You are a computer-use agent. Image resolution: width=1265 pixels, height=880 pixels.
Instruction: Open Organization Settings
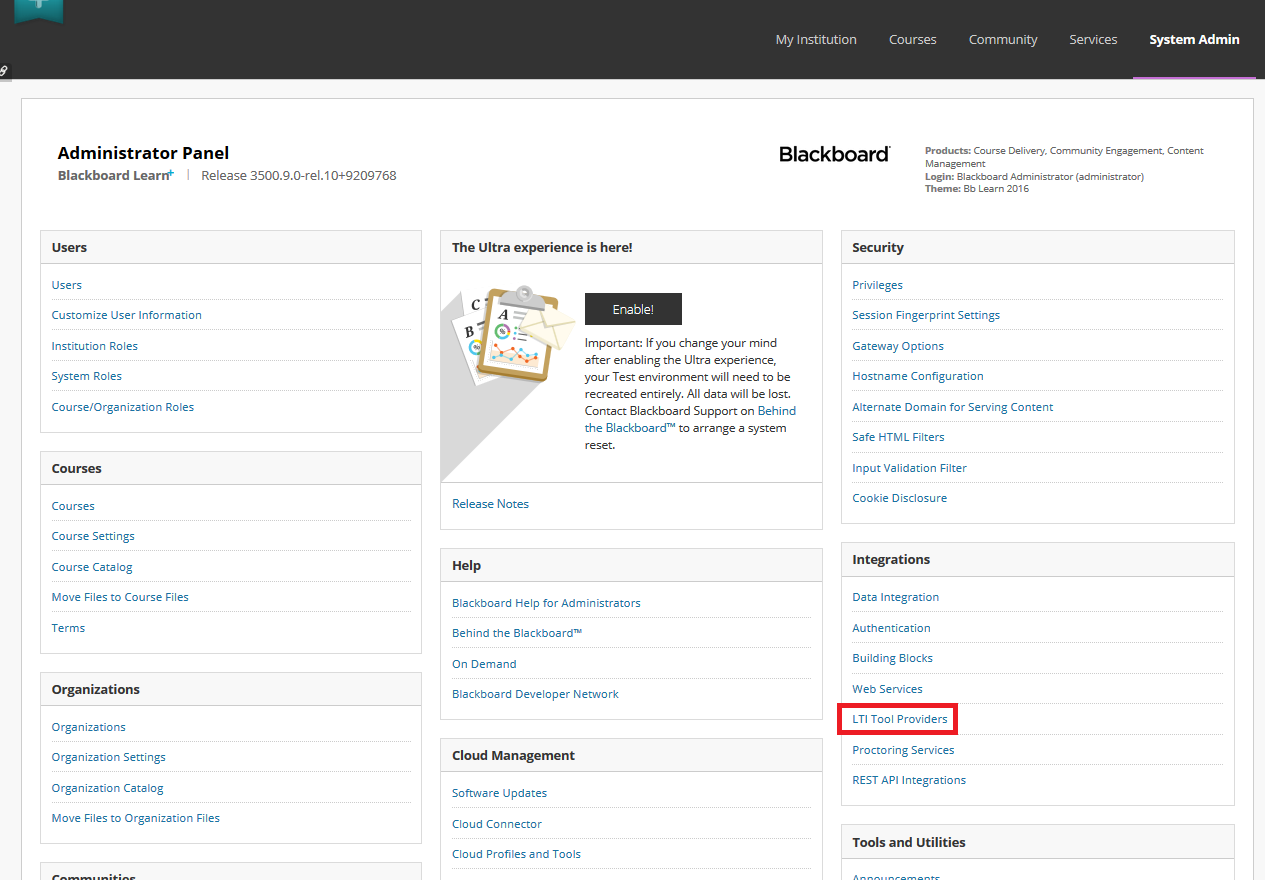(109, 757)
